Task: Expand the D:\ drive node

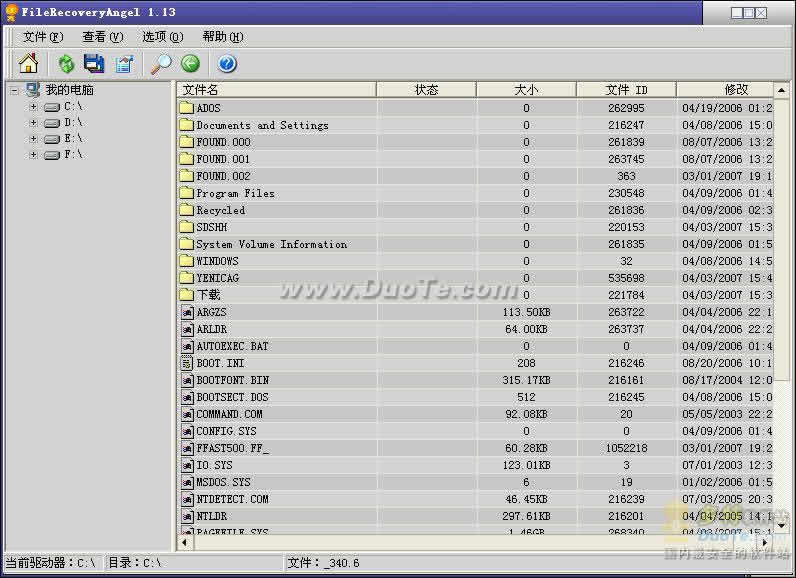Action: tap(34, 123)
